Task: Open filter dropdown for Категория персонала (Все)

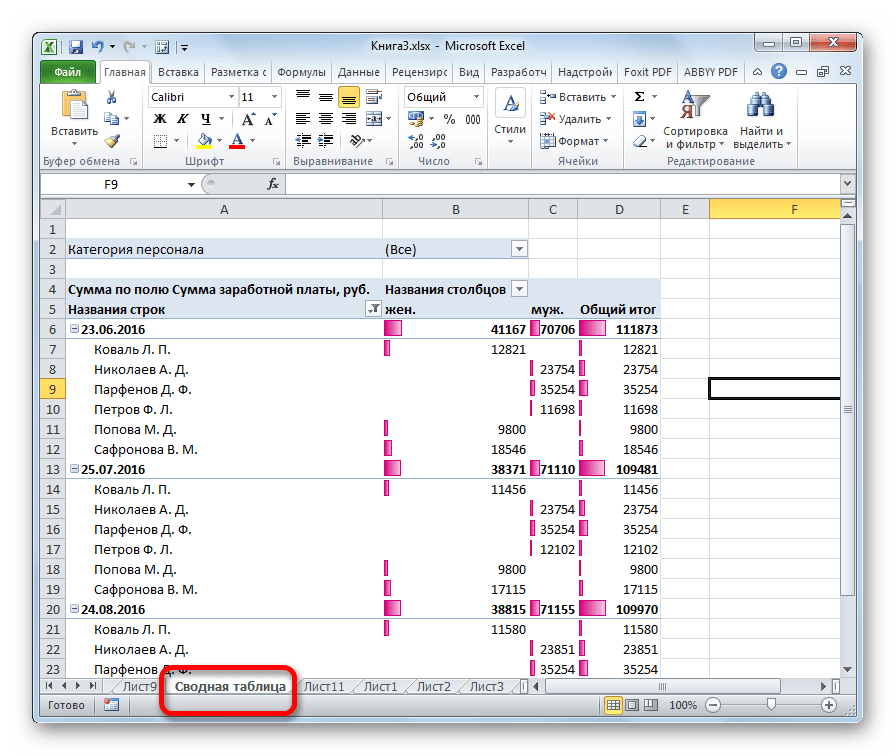Action: (x=518, y=249)
